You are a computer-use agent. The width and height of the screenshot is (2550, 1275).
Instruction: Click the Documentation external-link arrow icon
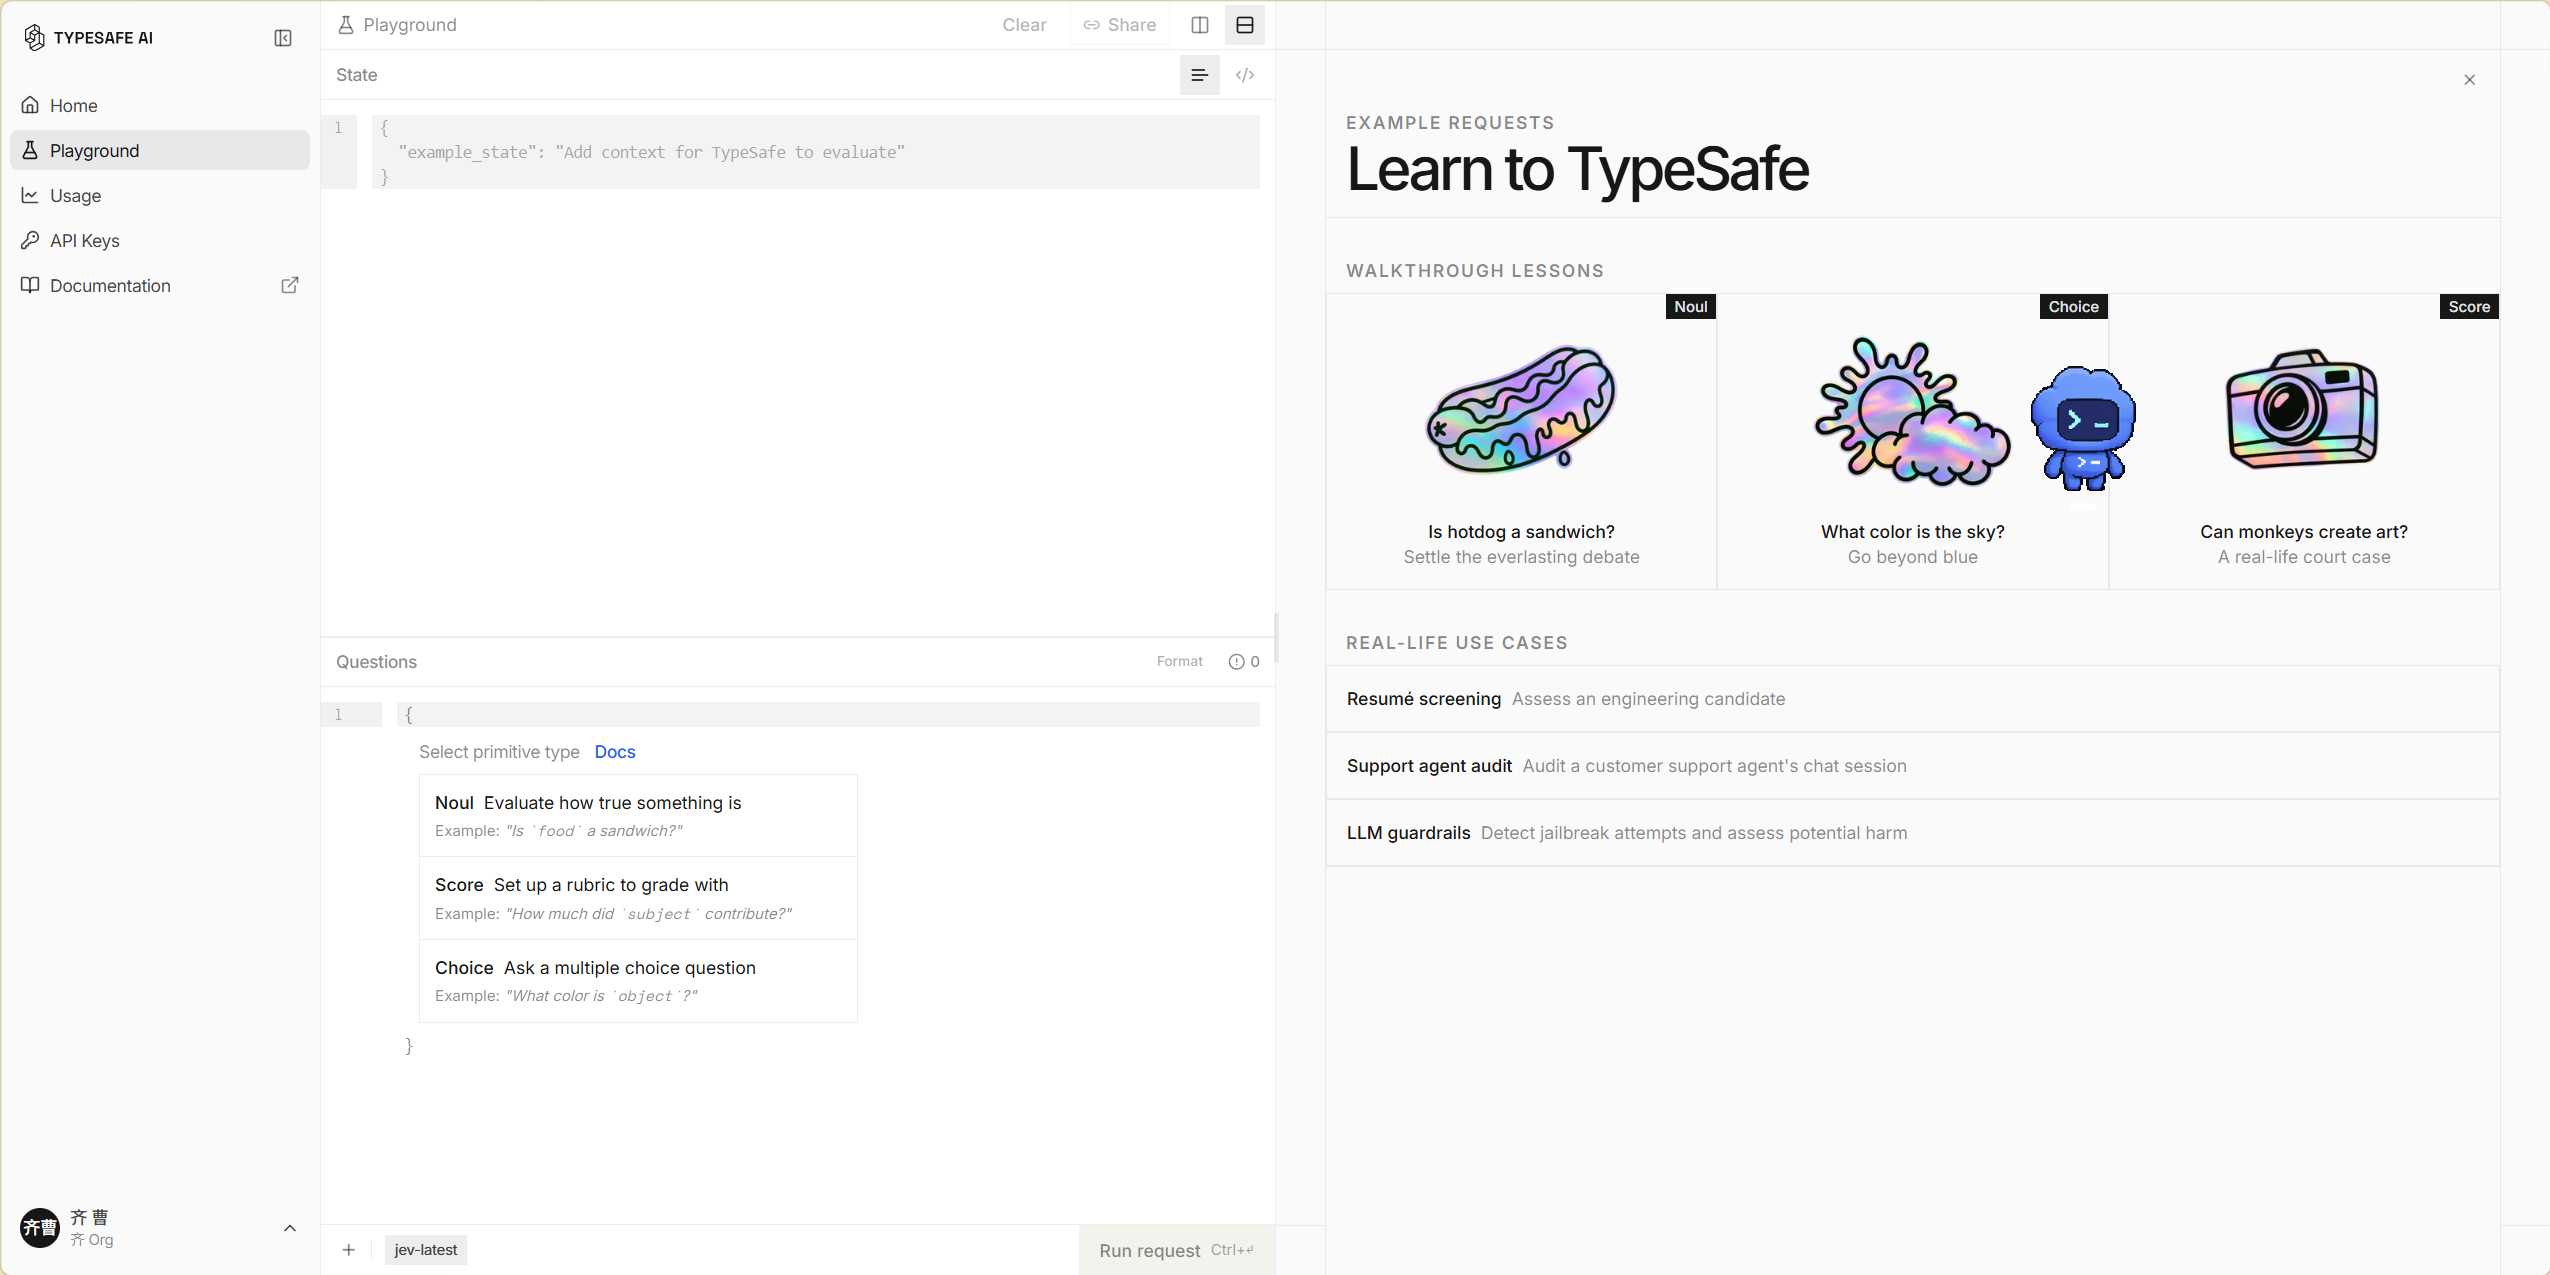tap(290, 285)
